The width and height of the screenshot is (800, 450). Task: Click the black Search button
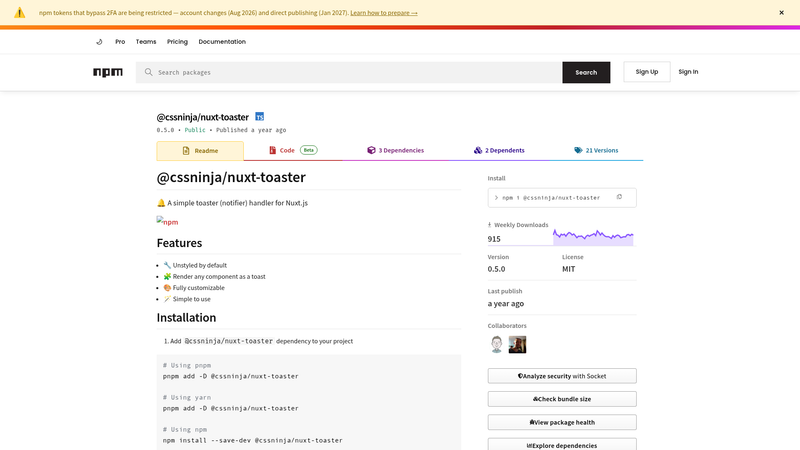coord(586,72)
